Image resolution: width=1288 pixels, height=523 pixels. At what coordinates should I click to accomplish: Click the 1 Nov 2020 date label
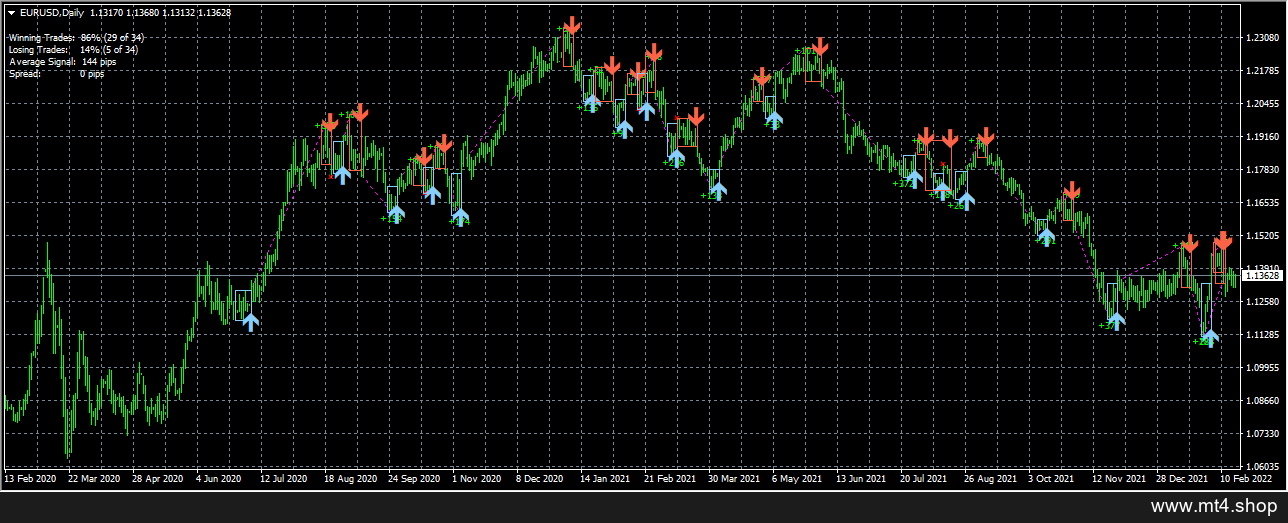[x=476, y=479]
